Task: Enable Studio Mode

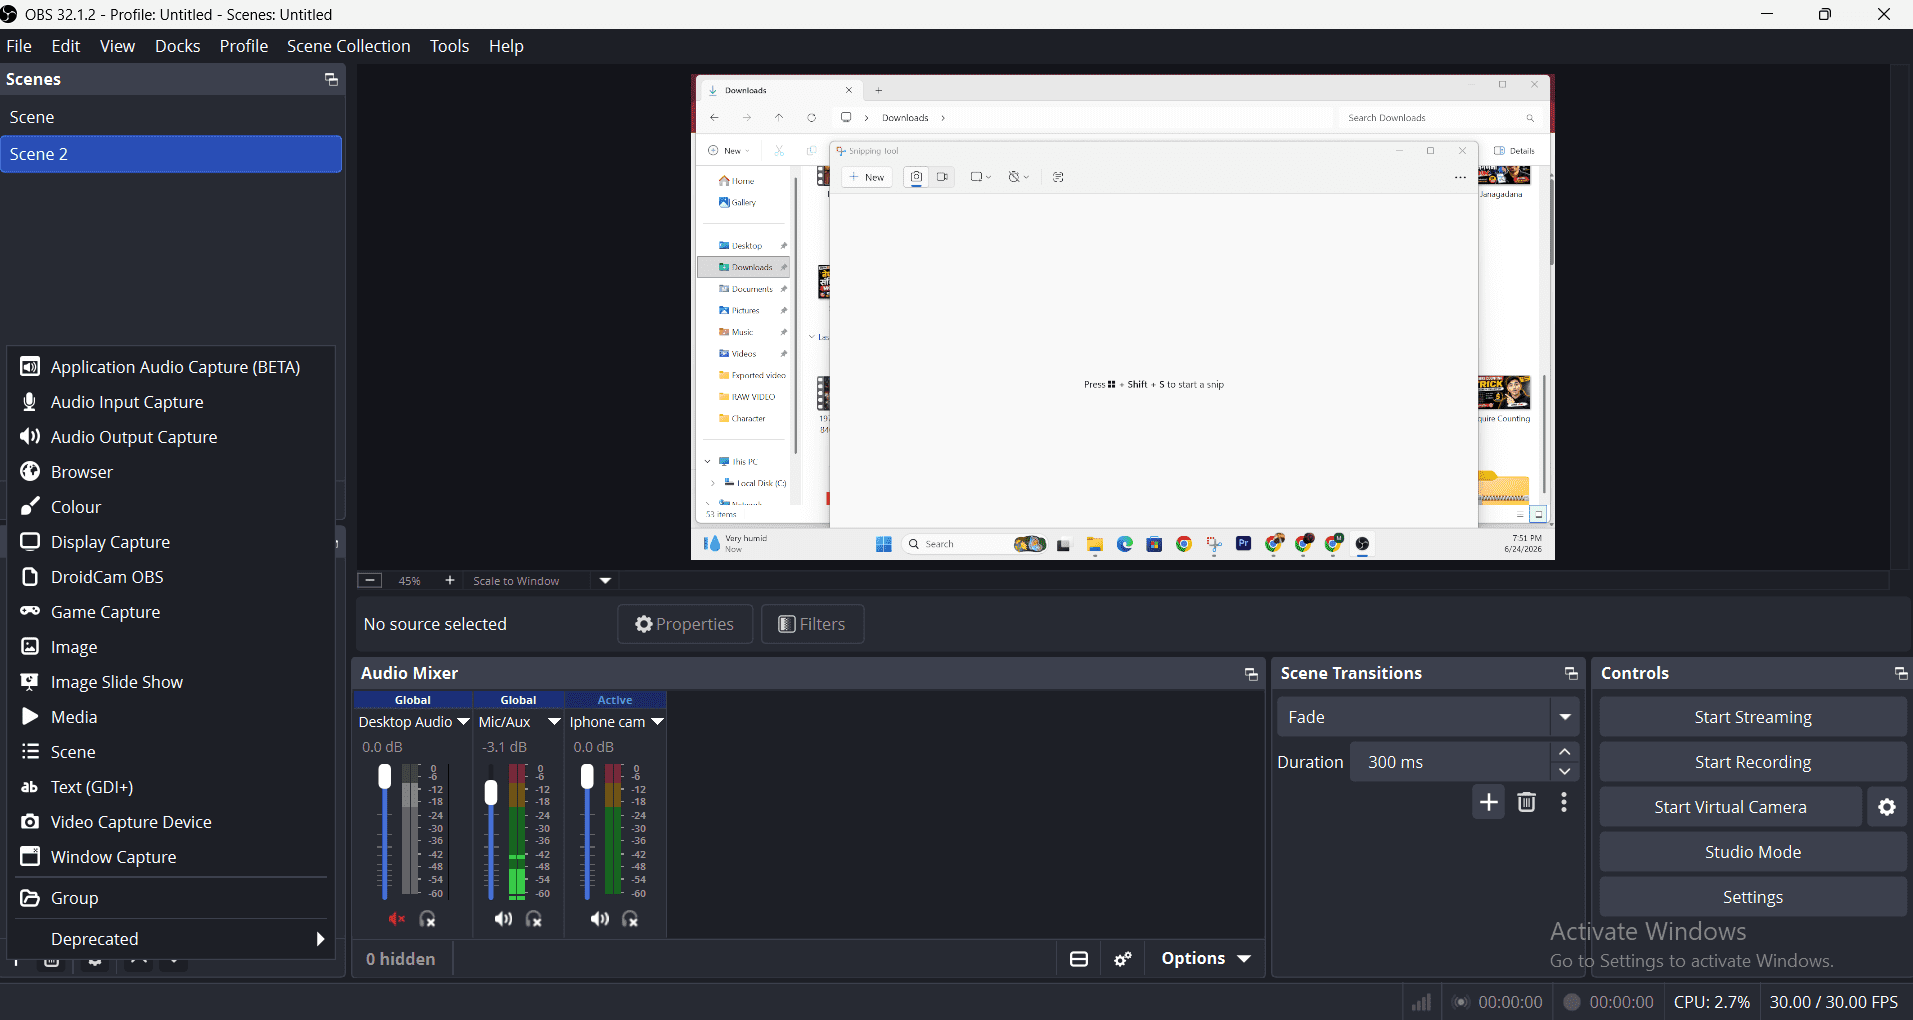Action: [x=1753, y=852]
